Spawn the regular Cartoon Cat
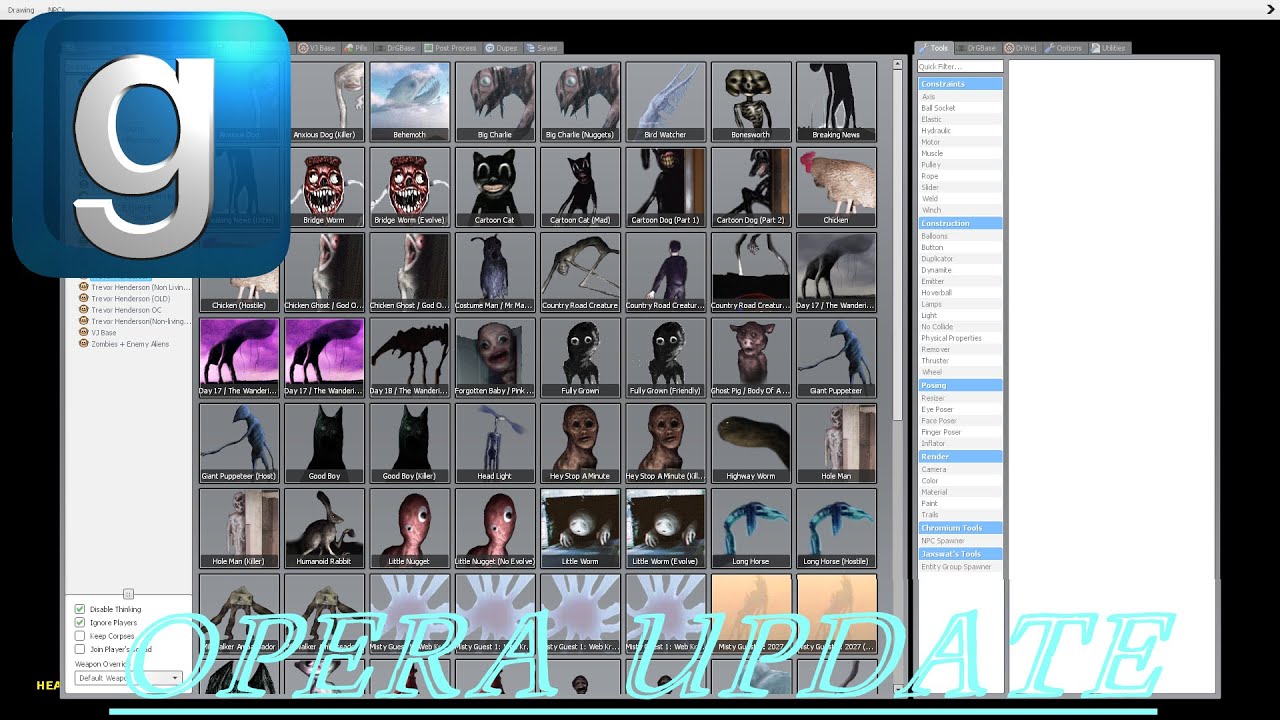The width and height of the screenshot is (1280, 720). (494, 187)
